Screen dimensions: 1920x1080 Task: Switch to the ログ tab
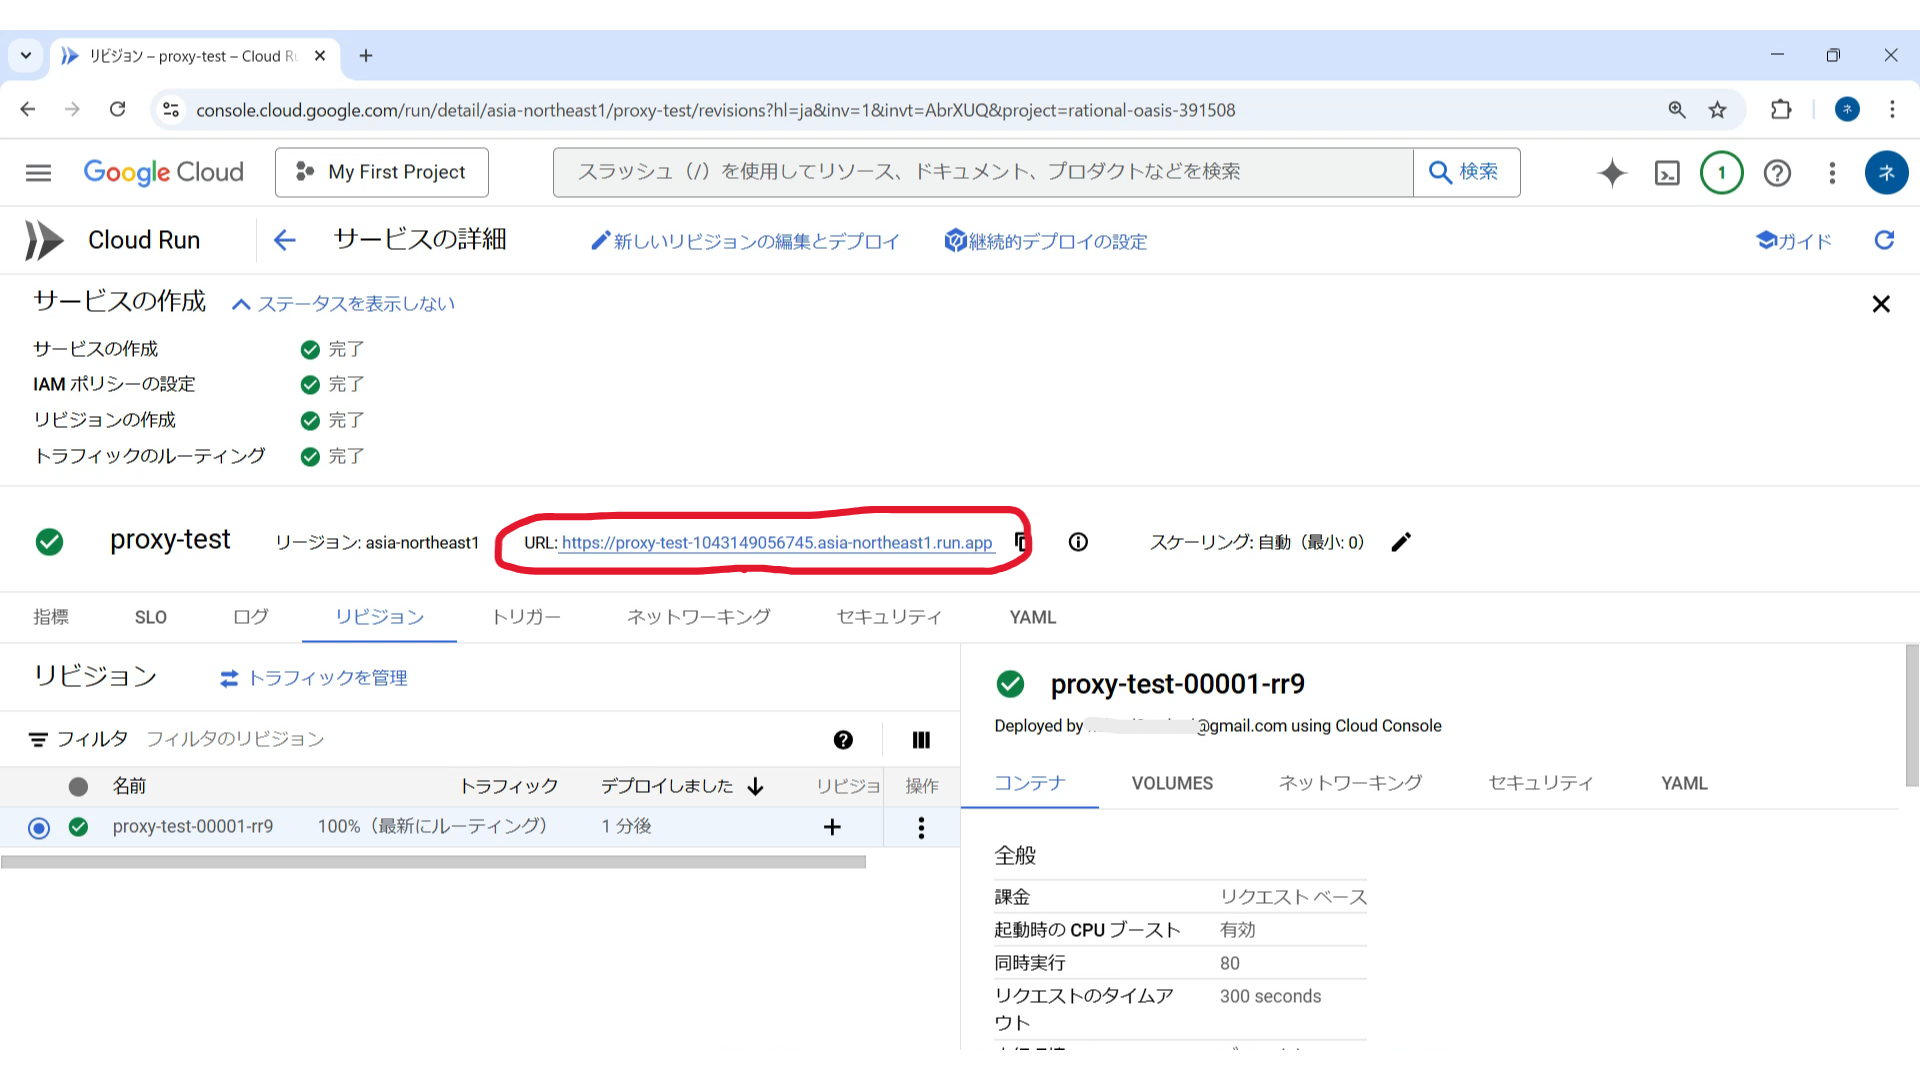tap(250, 617)
